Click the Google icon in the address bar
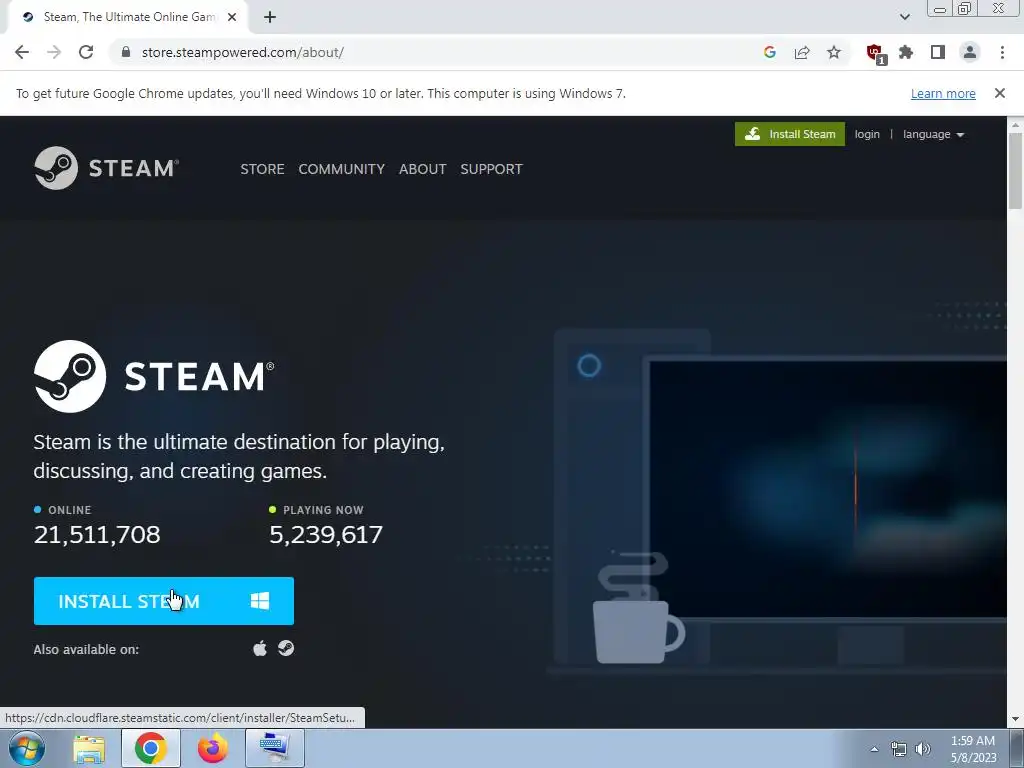This screenshot has height=768, width=1024. (770, 52)
